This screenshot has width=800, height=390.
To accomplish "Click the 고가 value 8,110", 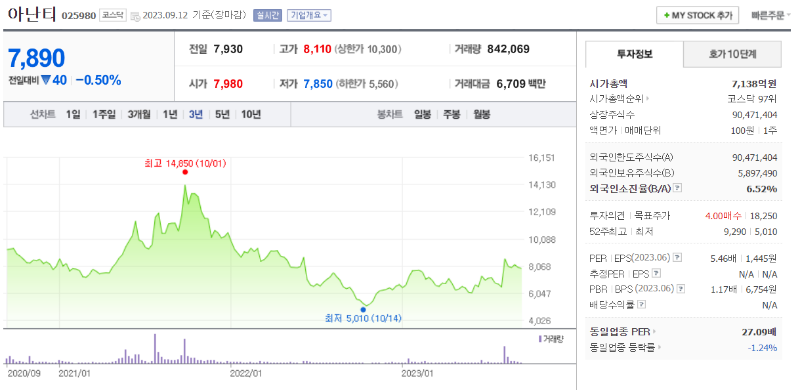I will (x=317, y=50).
